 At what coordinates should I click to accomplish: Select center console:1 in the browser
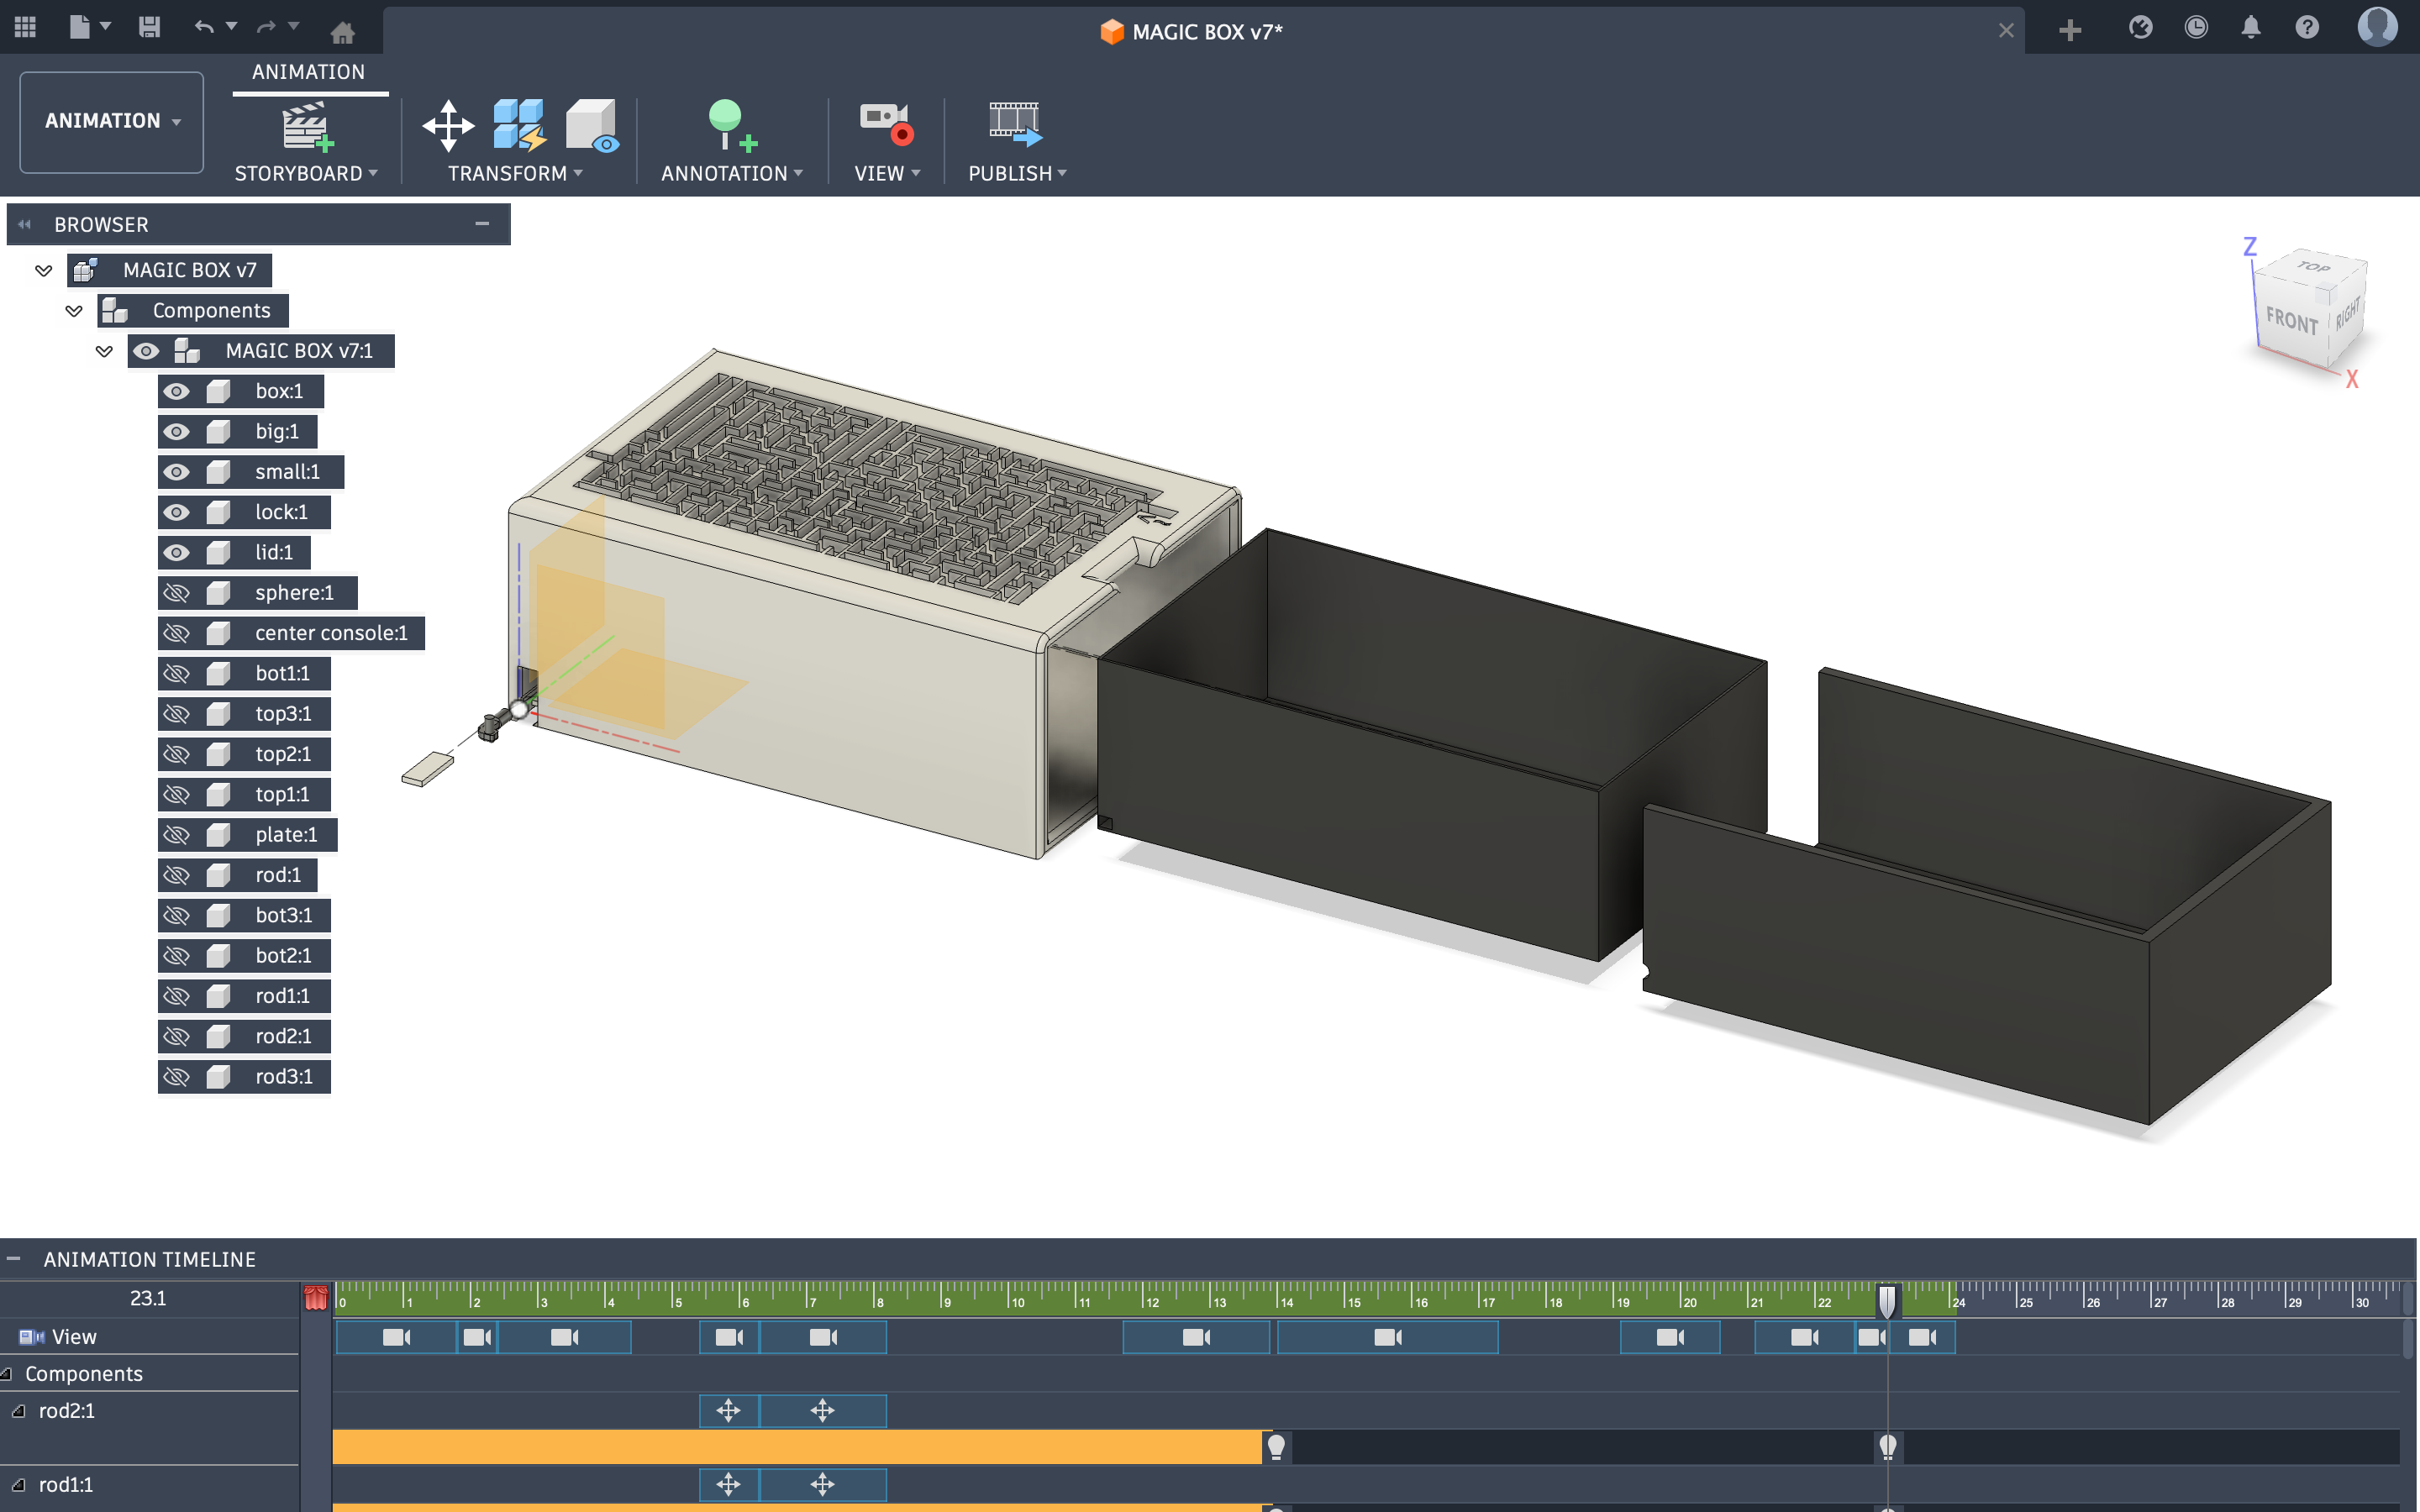[x=331, y=633]
